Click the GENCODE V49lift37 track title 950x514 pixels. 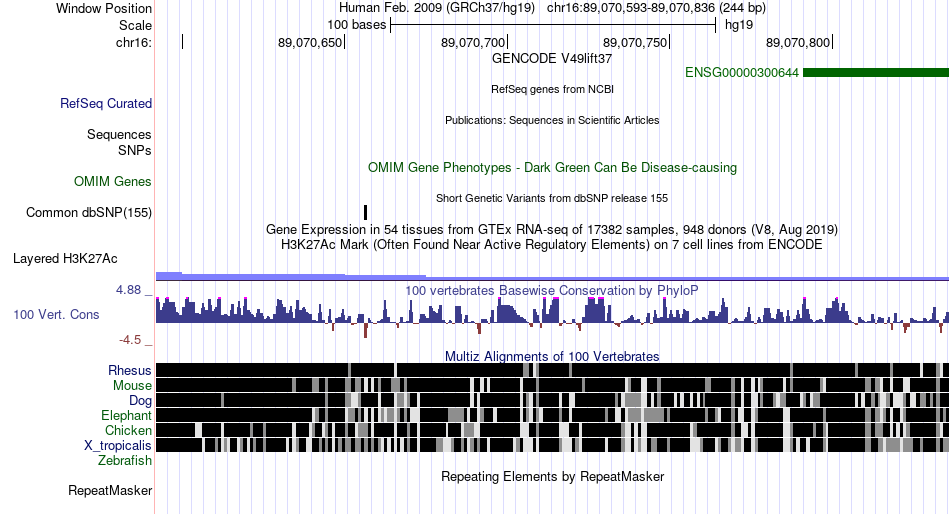tap(552, 59)
